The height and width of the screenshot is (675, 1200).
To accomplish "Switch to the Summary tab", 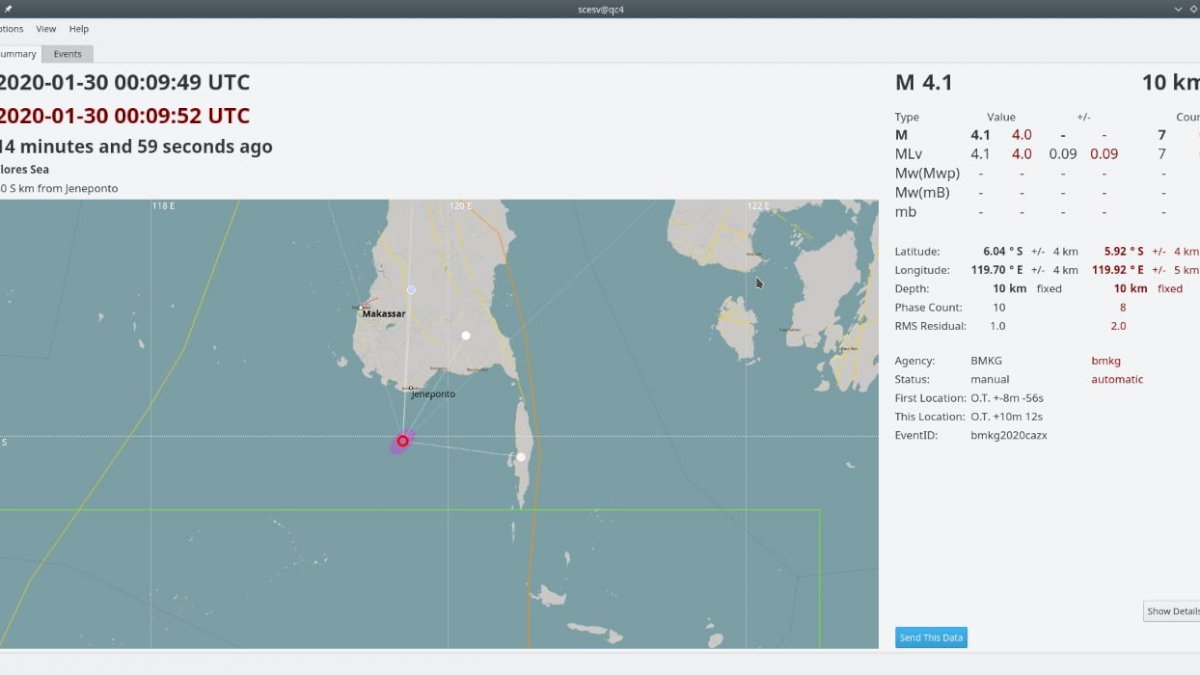I will [x=17, y=54].
